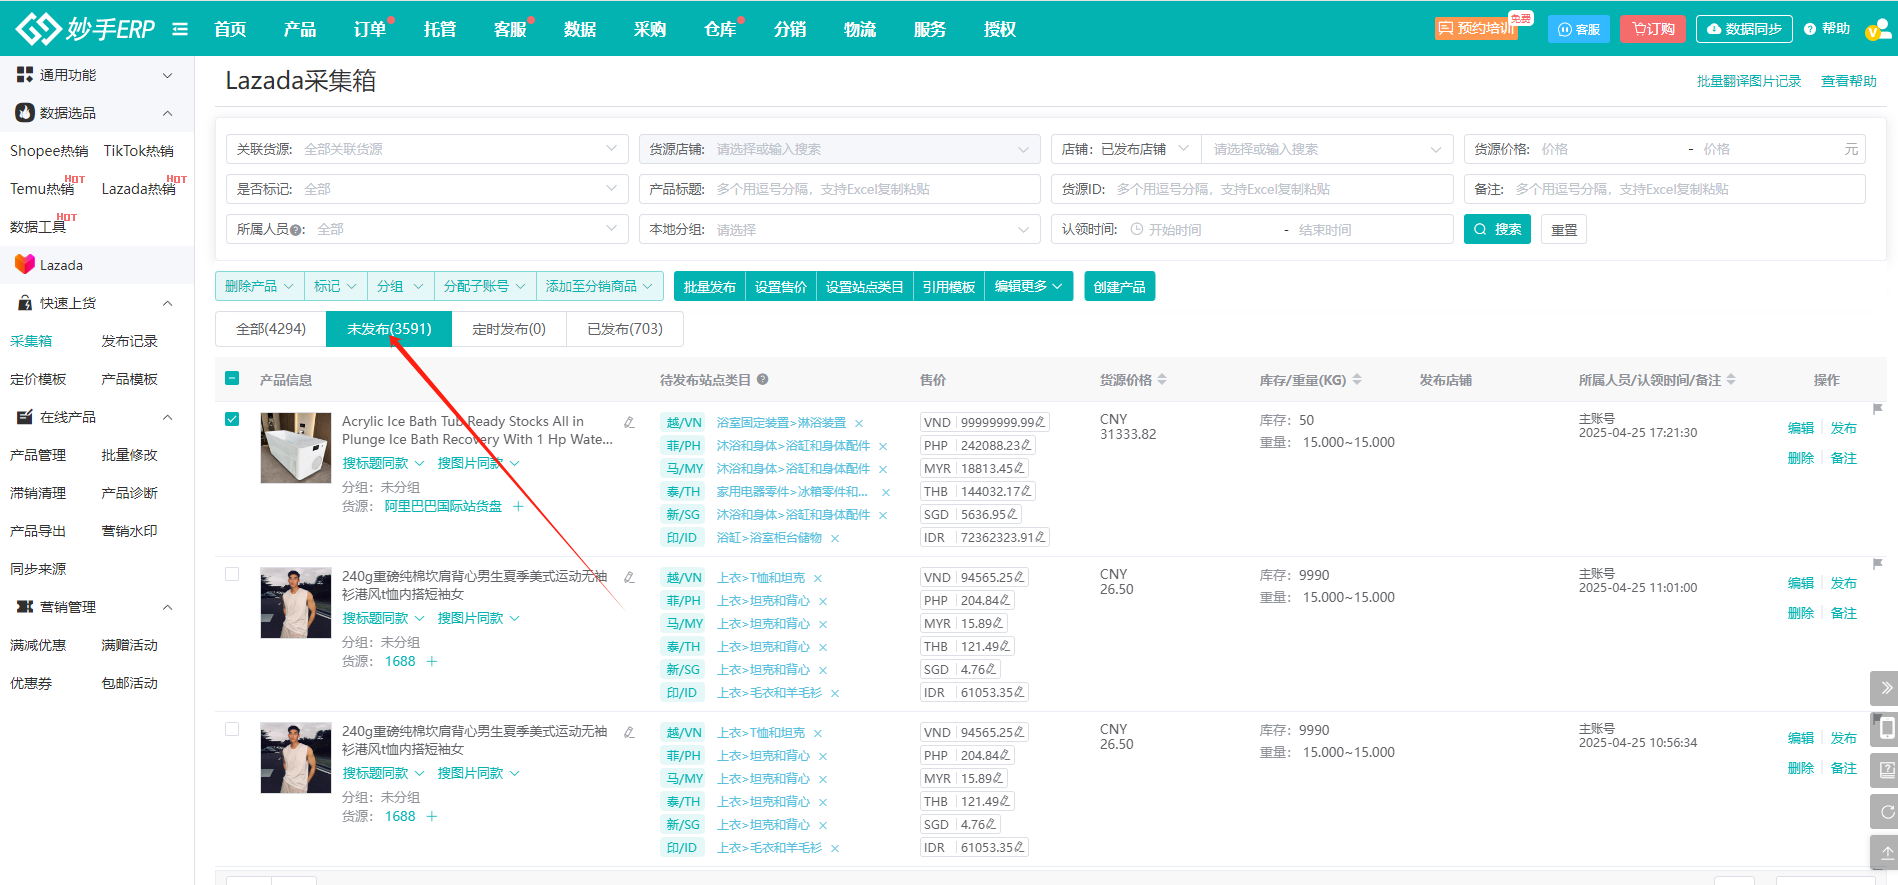1898x885 pixels.
Task: Click the 预约培训 button in the header
Action: (x=1477, y=28)
